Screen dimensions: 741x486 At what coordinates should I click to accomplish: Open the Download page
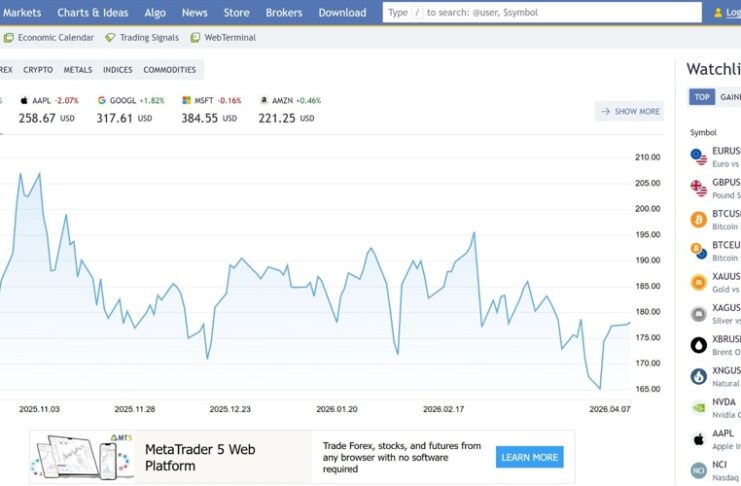click(342, 13)
